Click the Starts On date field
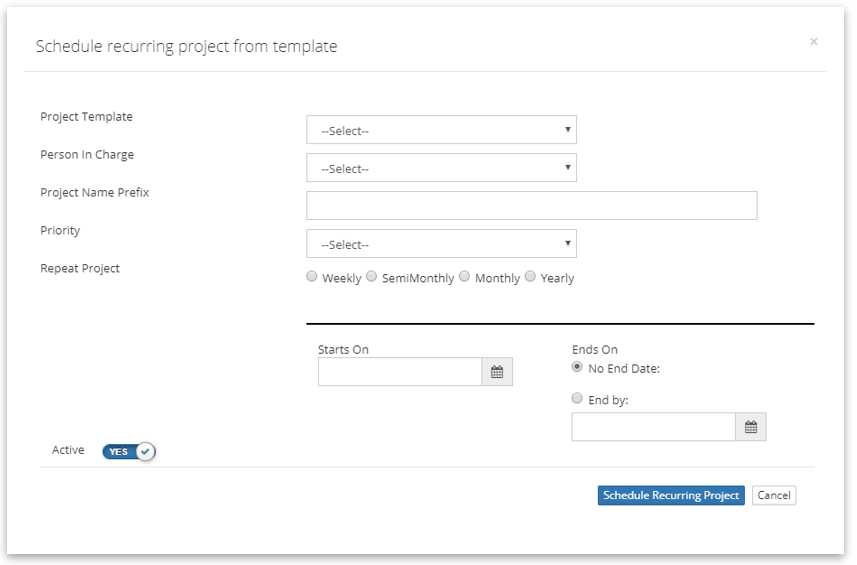The image size is (857, 565). point(400,372)
